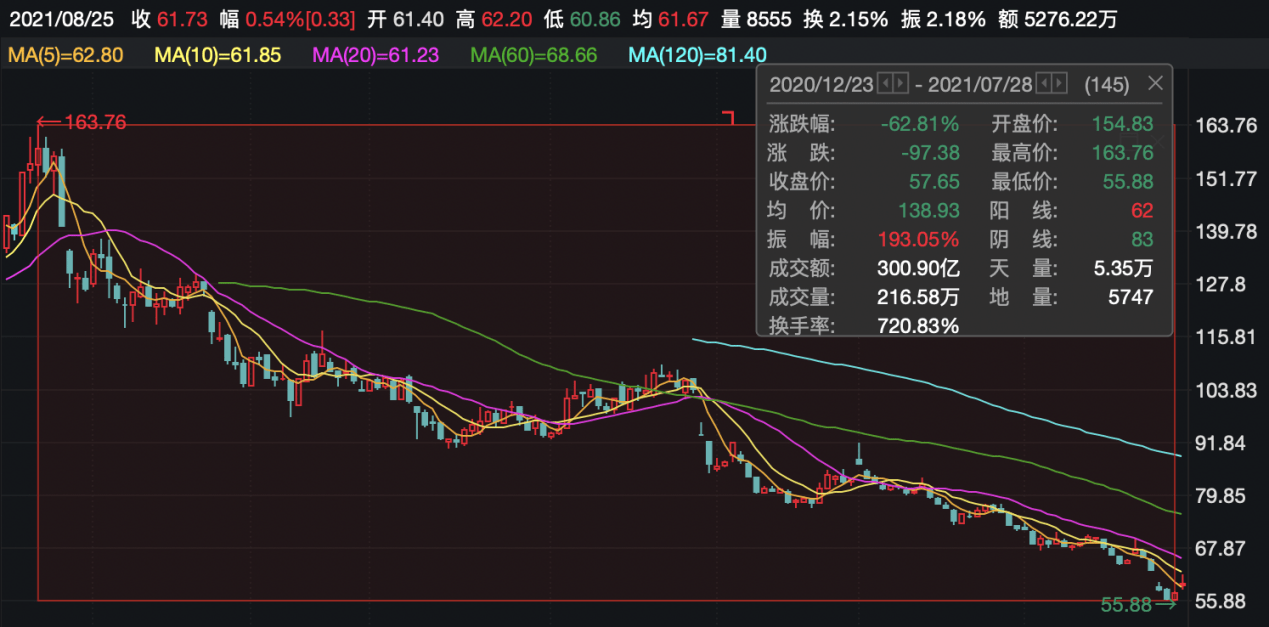The width and height of the screenshot is (1269, 627).
Task: Click the 79.85 price axis label
Action: coord(1222,496)
